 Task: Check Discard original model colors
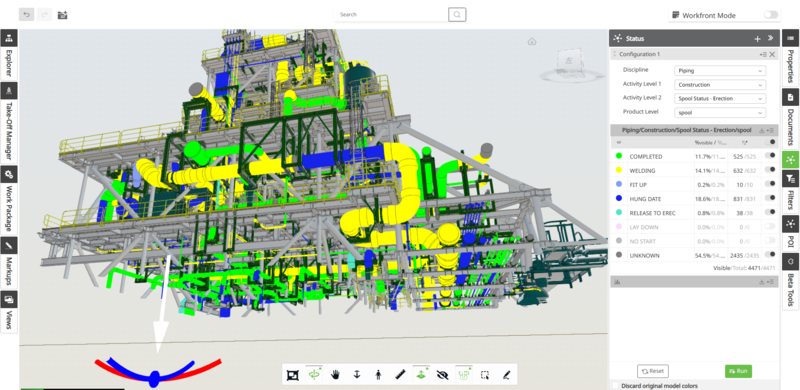point(615,385)
